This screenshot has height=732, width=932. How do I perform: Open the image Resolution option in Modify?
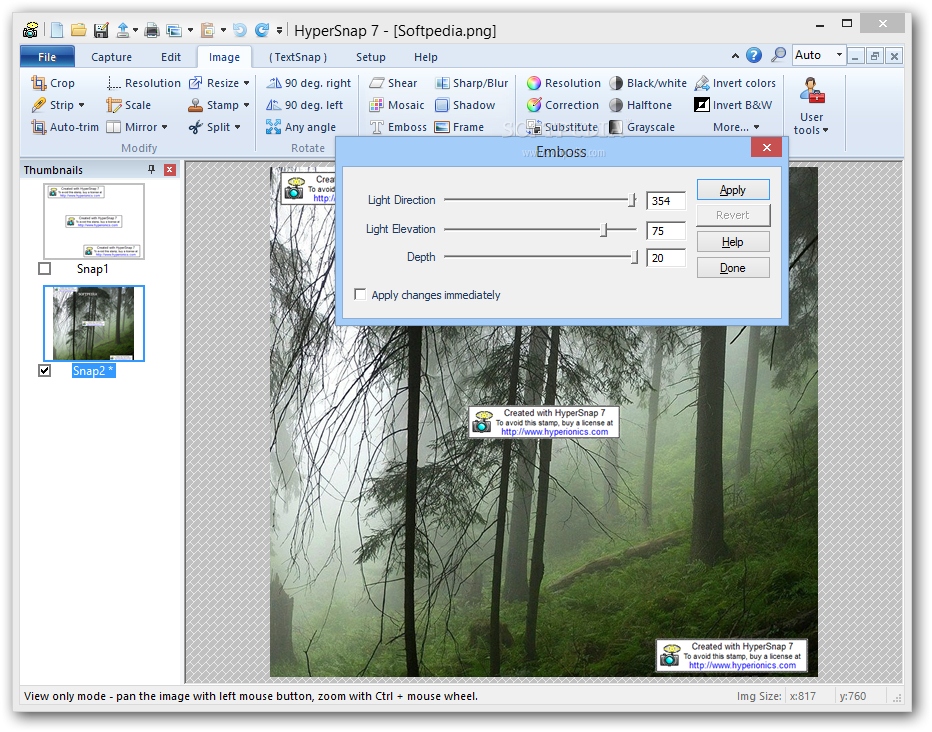(143, 83)
